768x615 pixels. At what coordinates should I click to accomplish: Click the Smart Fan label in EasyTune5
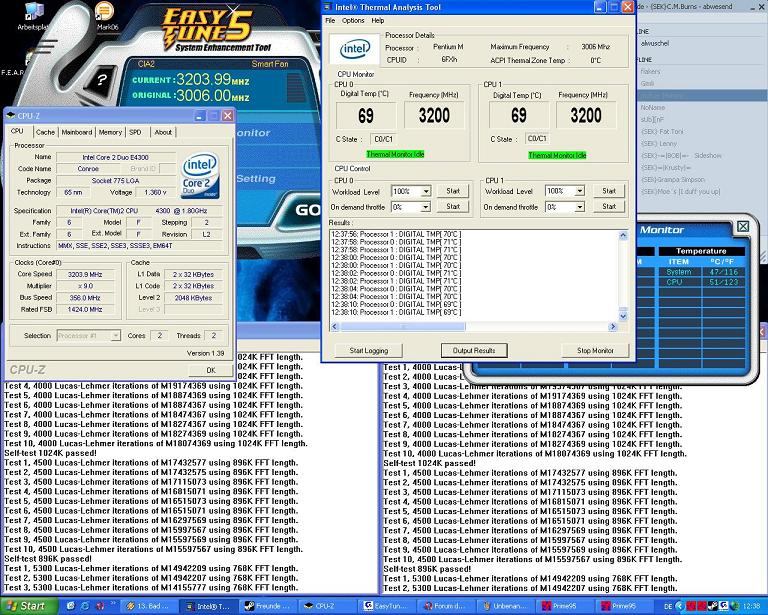(270, 64)
